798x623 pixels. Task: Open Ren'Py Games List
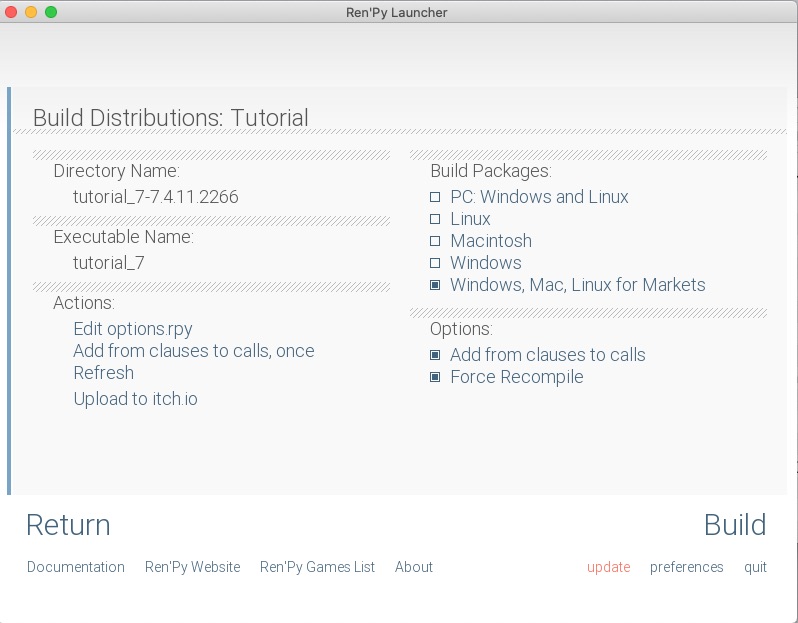tap(317, 567)
